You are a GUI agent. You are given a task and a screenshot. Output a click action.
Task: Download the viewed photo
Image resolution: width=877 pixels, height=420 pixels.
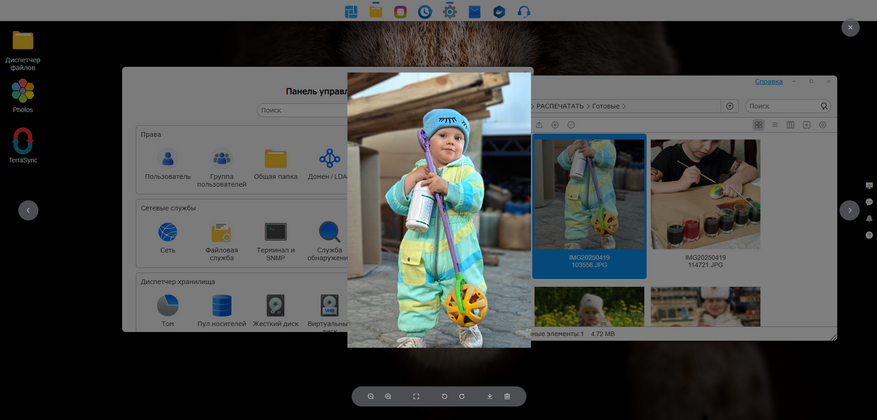(490, 397)
